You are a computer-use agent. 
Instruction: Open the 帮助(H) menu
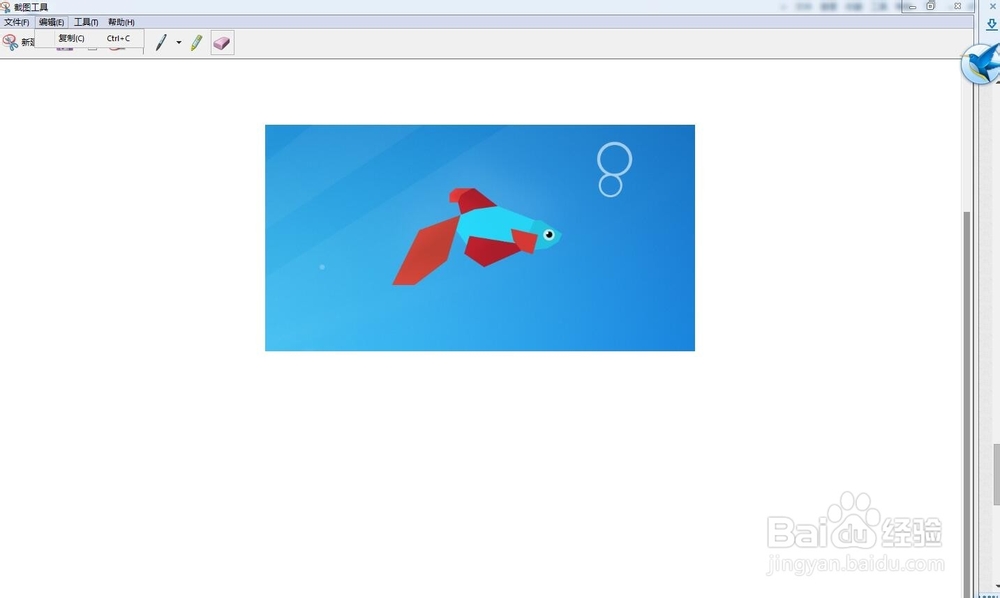pyautogui.click(x=121, y=22)
